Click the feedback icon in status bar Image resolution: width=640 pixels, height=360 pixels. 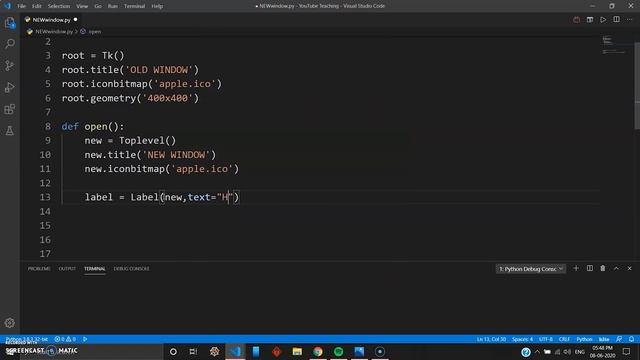coord(619,339)
